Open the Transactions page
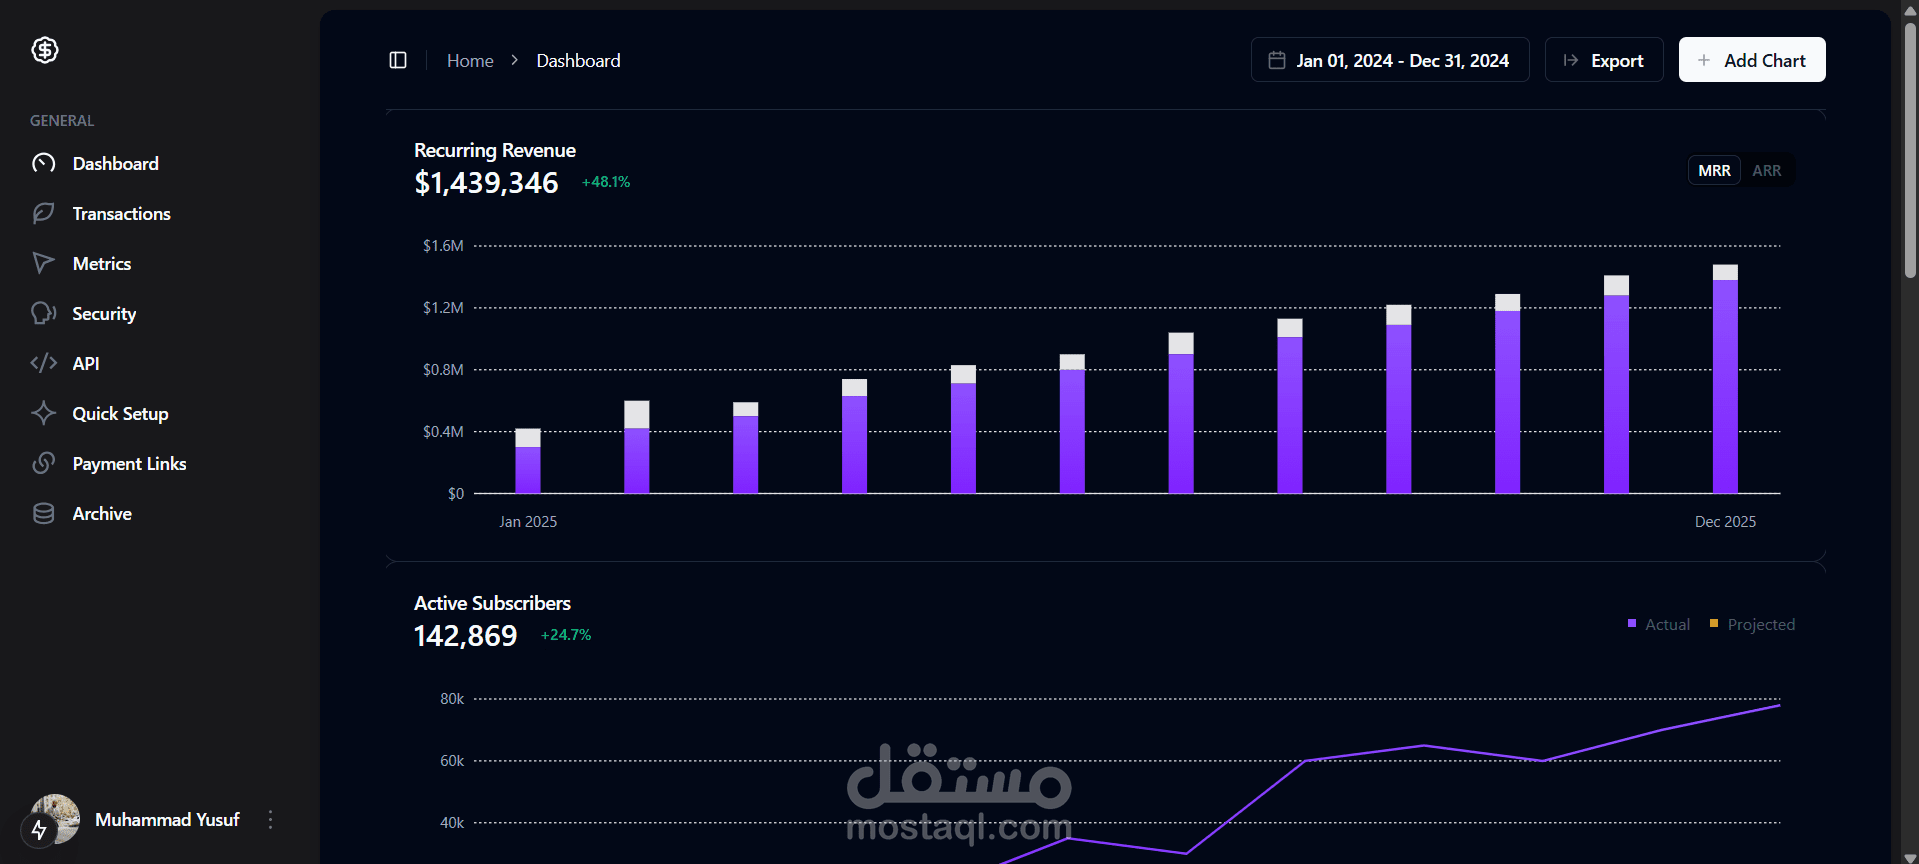This screenshot has height=864, width=1919. click(121, 213)
